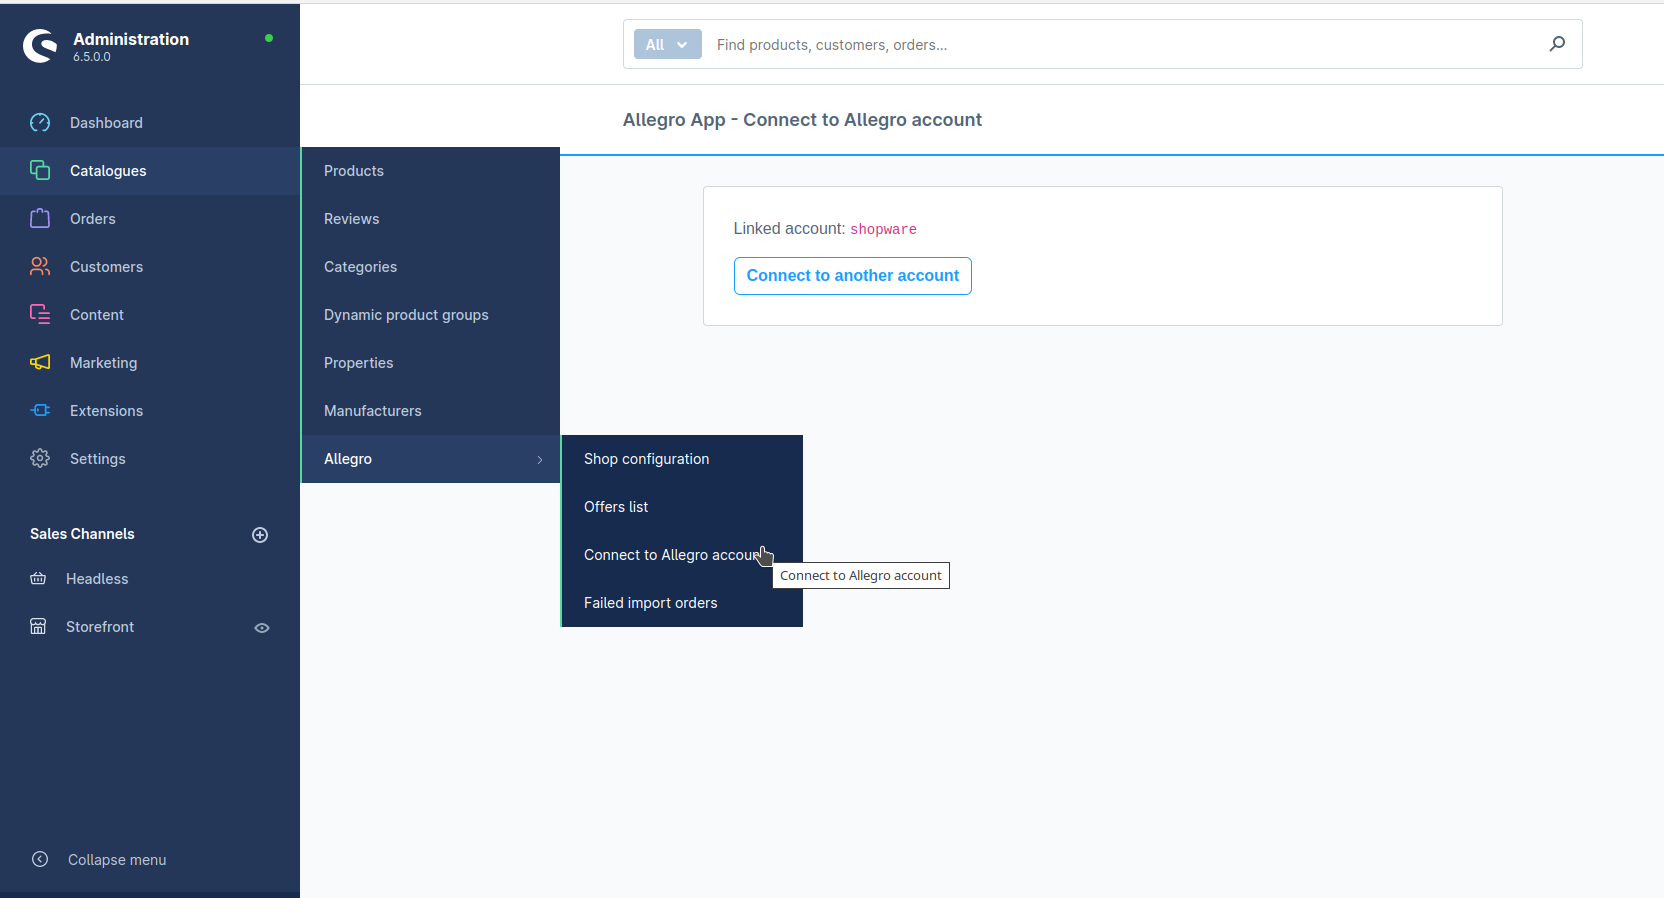The height and width of the screenshot is (898, 1664).
Task: Click the search magnifier icon
Action: pyautogui.click(x=1557, y=44)
